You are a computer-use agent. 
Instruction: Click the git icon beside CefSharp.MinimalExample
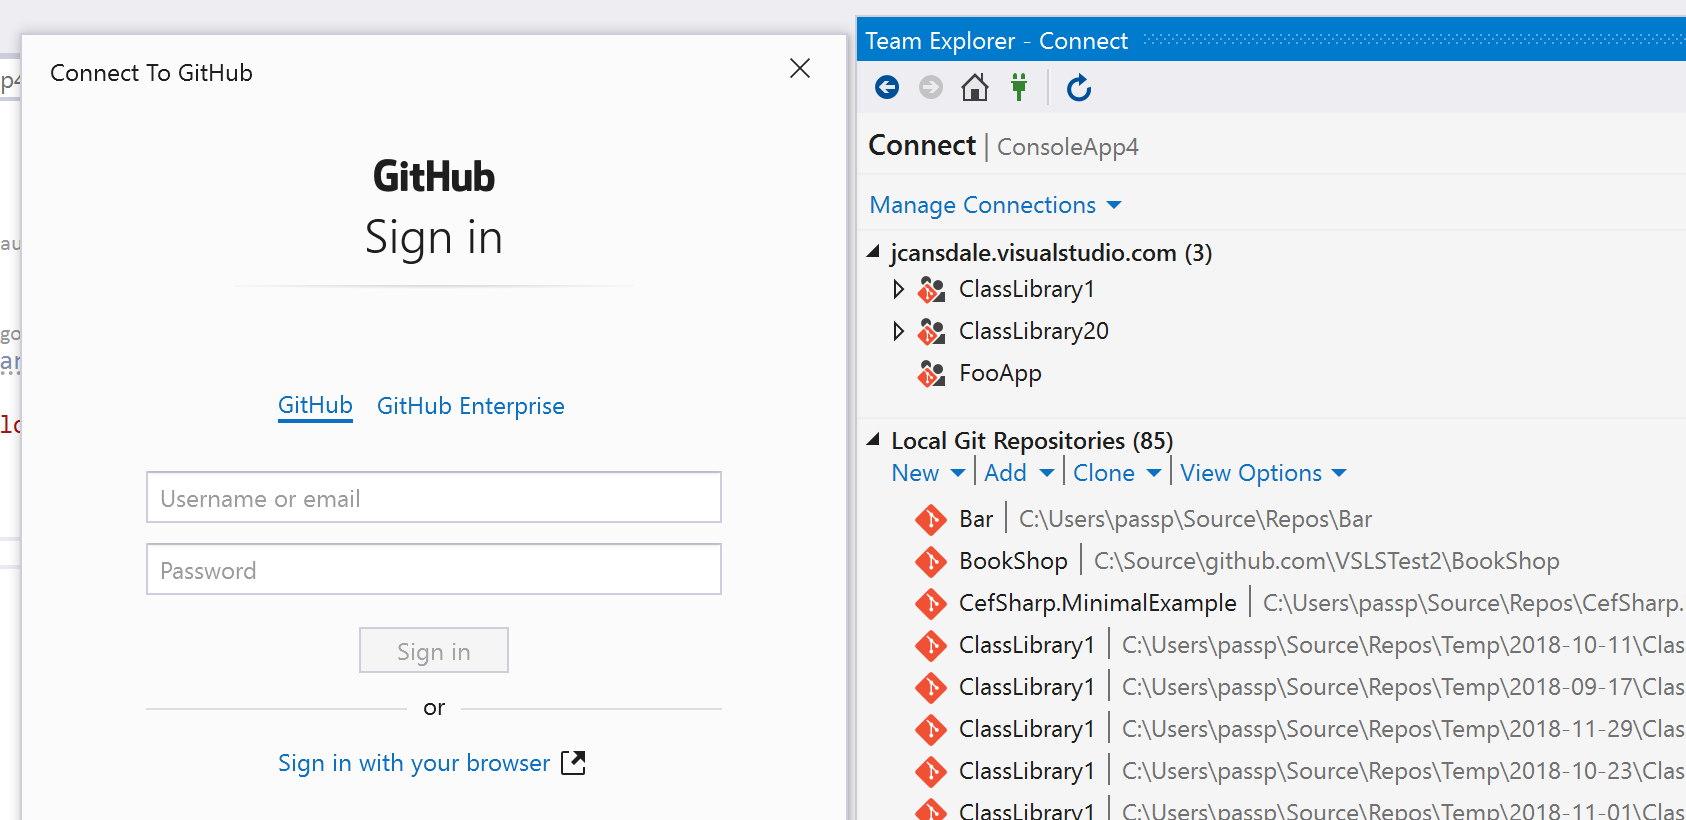coord(931,604)
